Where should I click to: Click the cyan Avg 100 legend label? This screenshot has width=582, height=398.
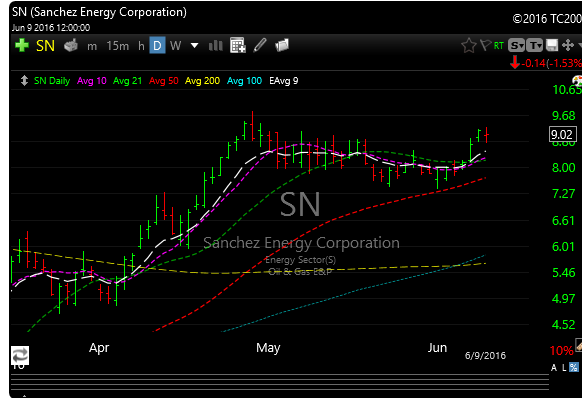coord(244,81)
